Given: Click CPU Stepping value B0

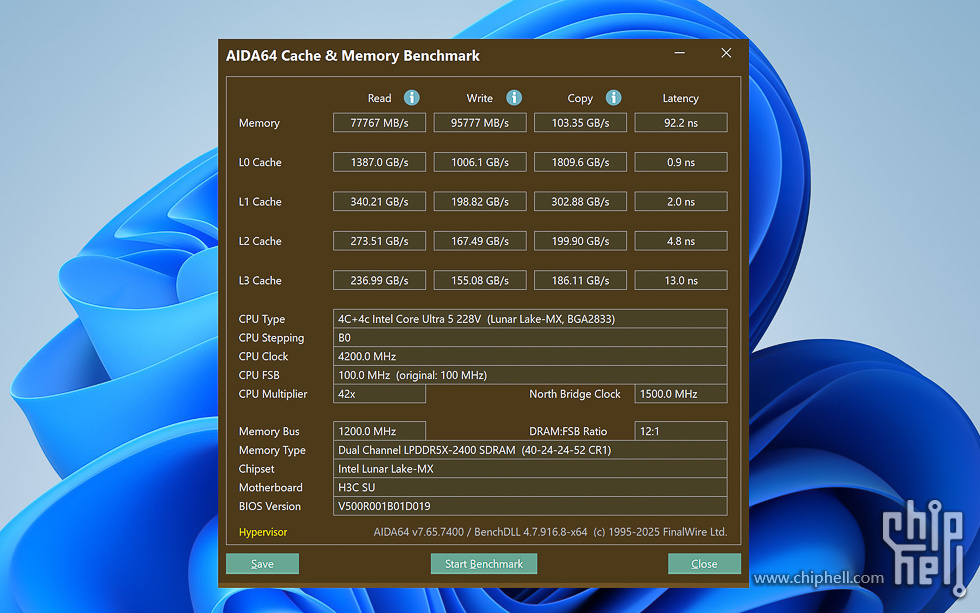Looking at the screenshot, I should tap(530, 337).
